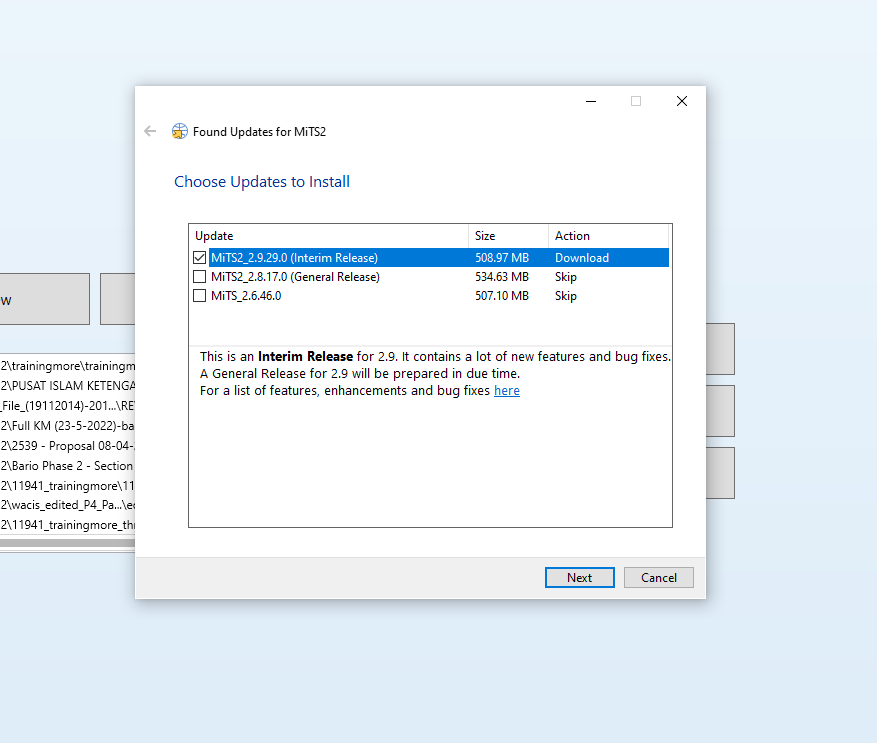The image size is (877, 743).
Task: Click background list horizontal scrollbar
Action: (67, 543)
